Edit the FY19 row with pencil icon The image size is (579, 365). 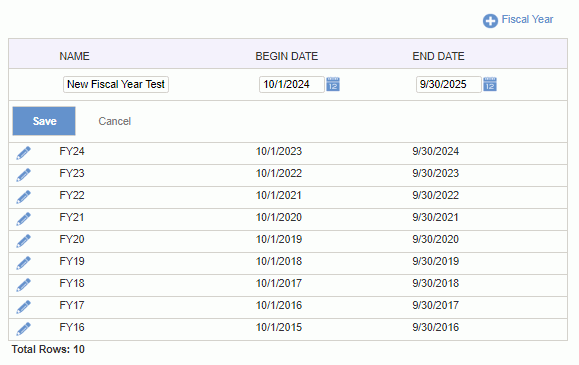coord(23,263)
